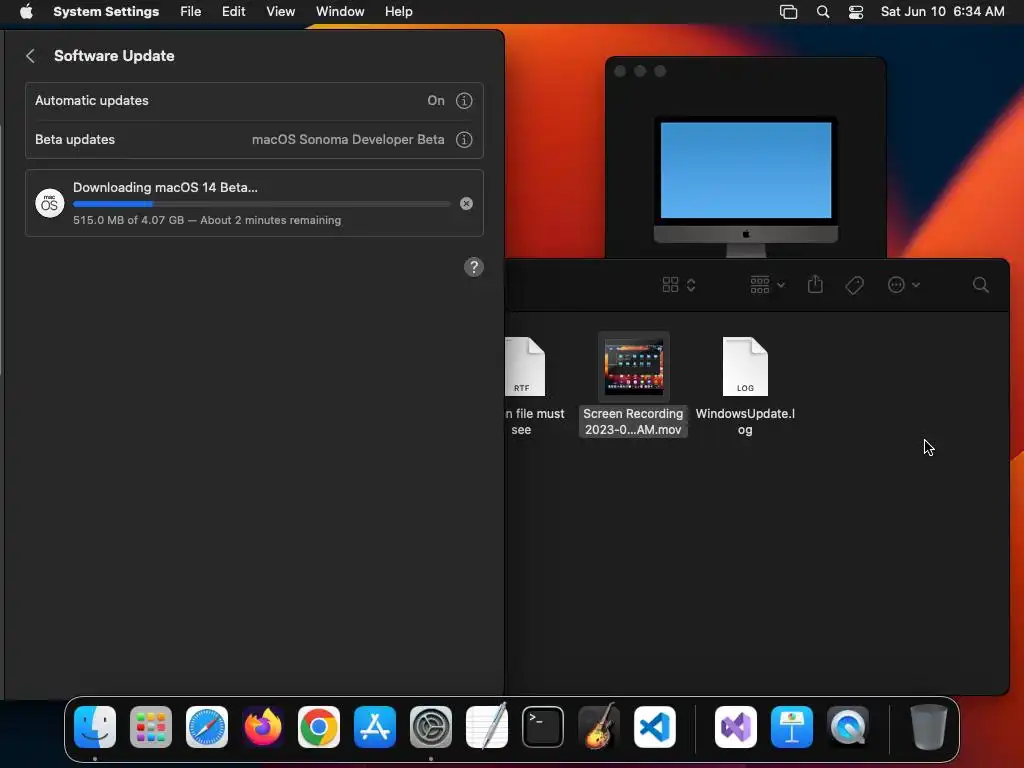Click the iMac image in preview window

coord(746,187)
